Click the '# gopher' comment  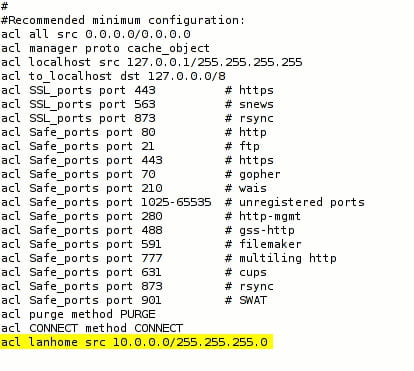[x=253, y=174]
